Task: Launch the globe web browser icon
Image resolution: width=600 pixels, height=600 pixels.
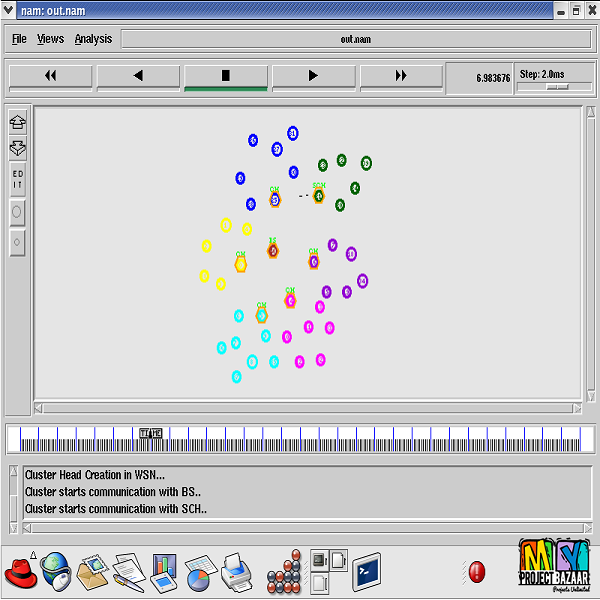Action: [54, 572]
